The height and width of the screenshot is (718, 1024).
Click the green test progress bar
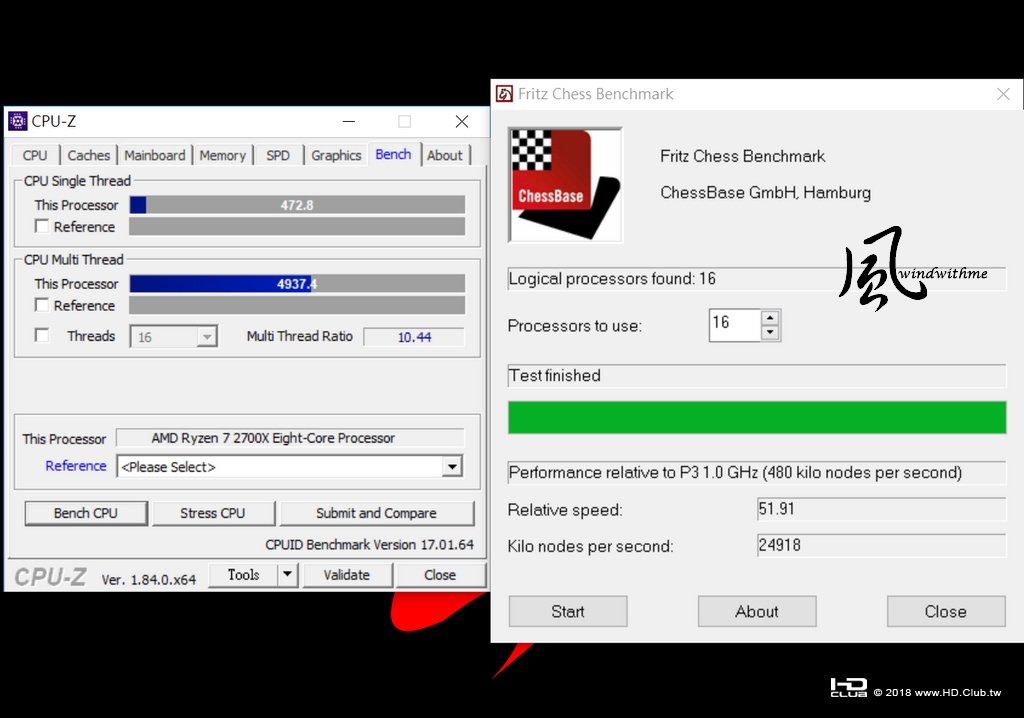coord(757,417)
